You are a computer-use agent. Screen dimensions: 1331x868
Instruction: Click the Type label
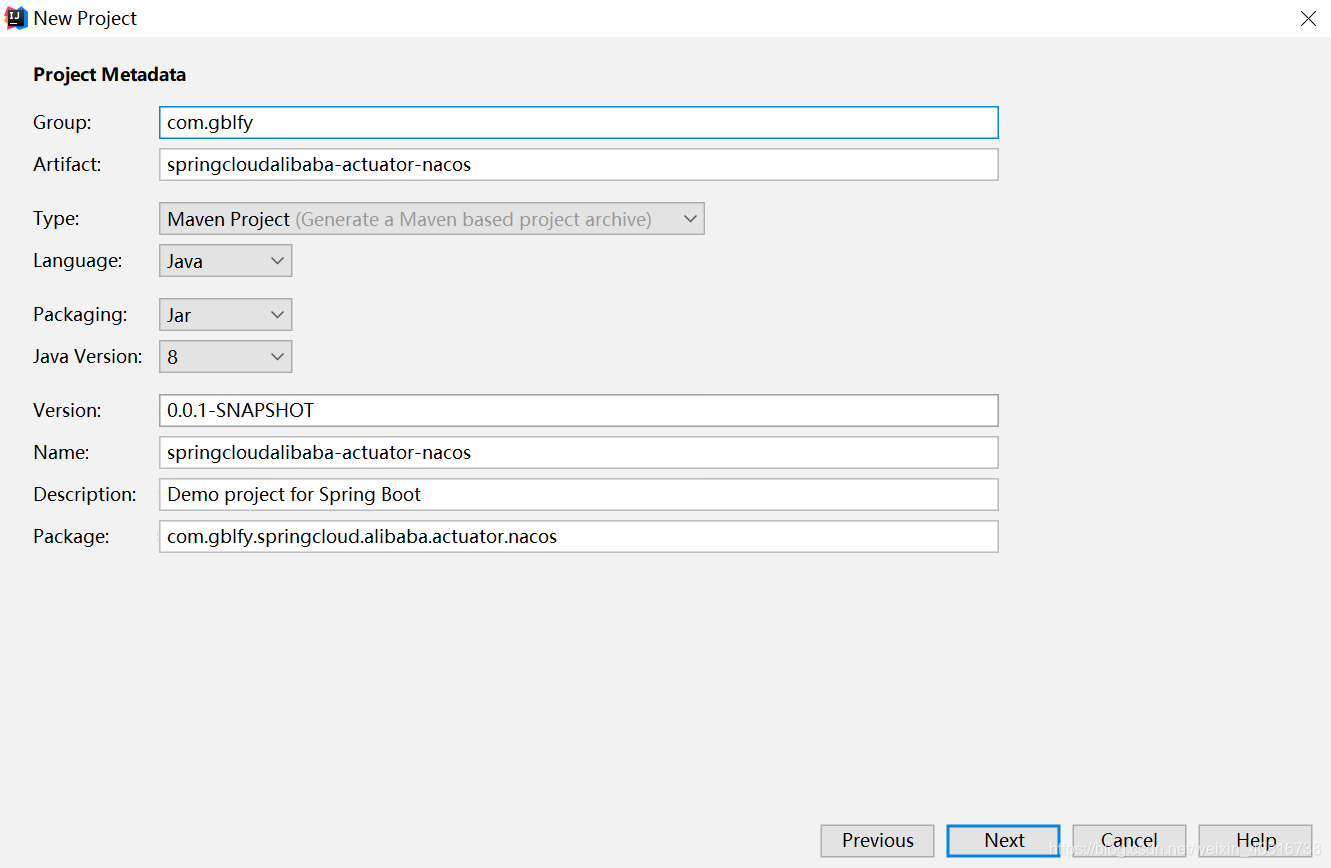[x=56, y=219]
